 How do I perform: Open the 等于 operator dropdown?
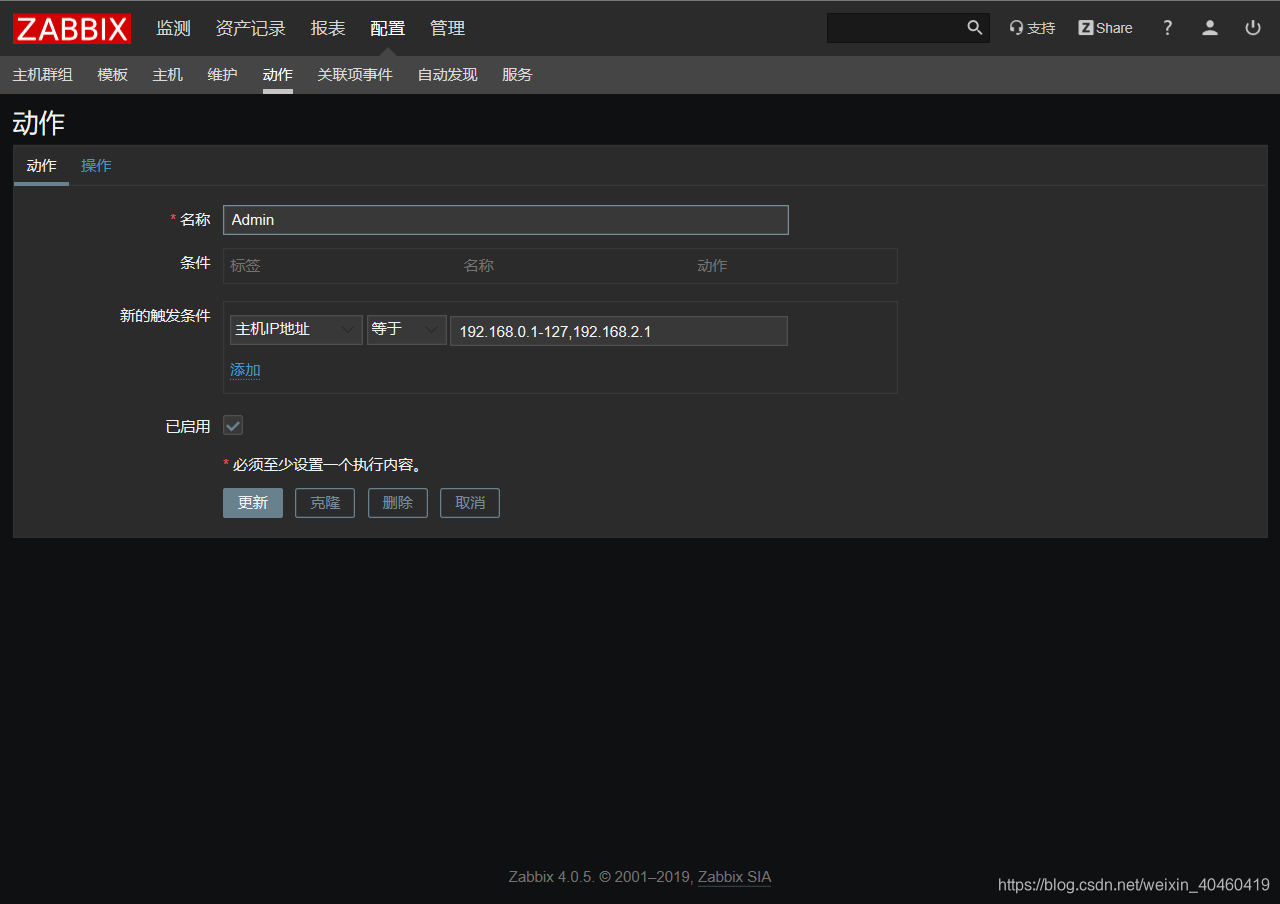[407, 330]
